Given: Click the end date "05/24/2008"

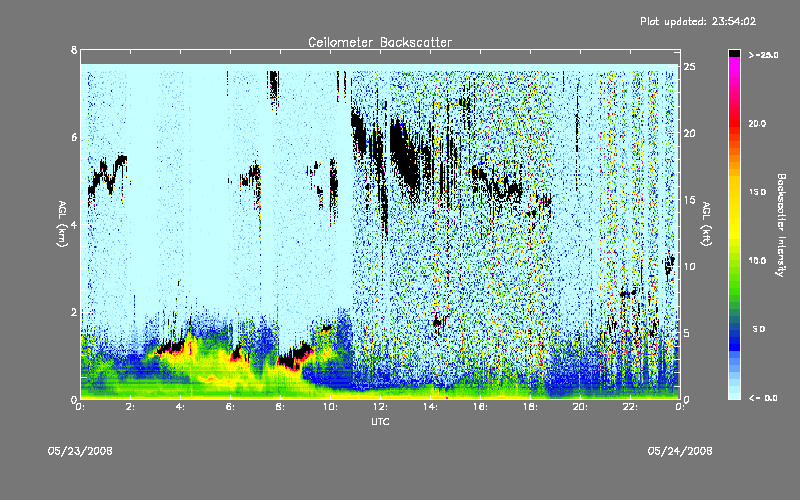Looking at the screenshot, I should click(680, 451).
